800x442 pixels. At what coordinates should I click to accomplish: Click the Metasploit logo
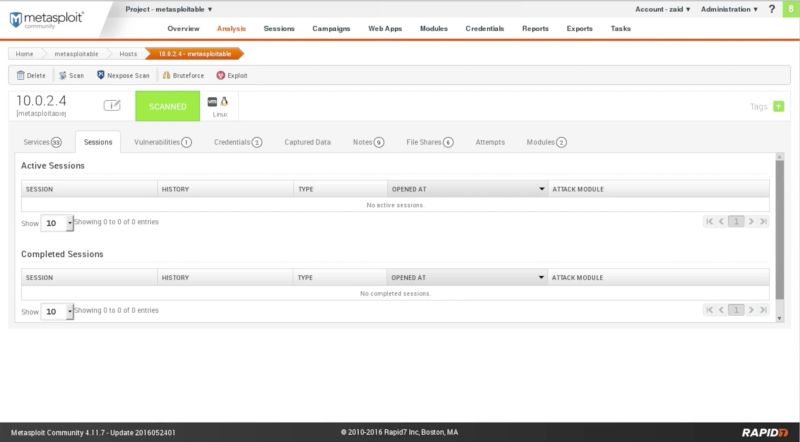point(46,19)
